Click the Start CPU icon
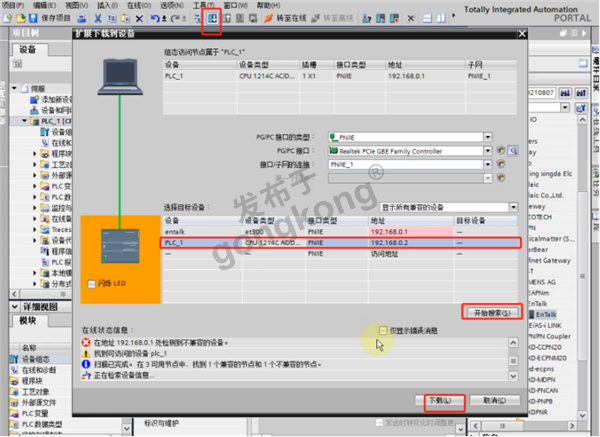Screen dimensions: 600x437 (x=380, y=18)
